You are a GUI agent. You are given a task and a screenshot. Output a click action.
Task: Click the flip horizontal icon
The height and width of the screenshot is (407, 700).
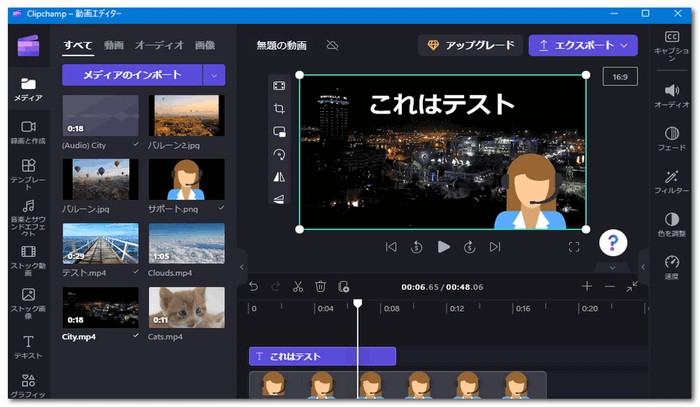pos(280,176)
